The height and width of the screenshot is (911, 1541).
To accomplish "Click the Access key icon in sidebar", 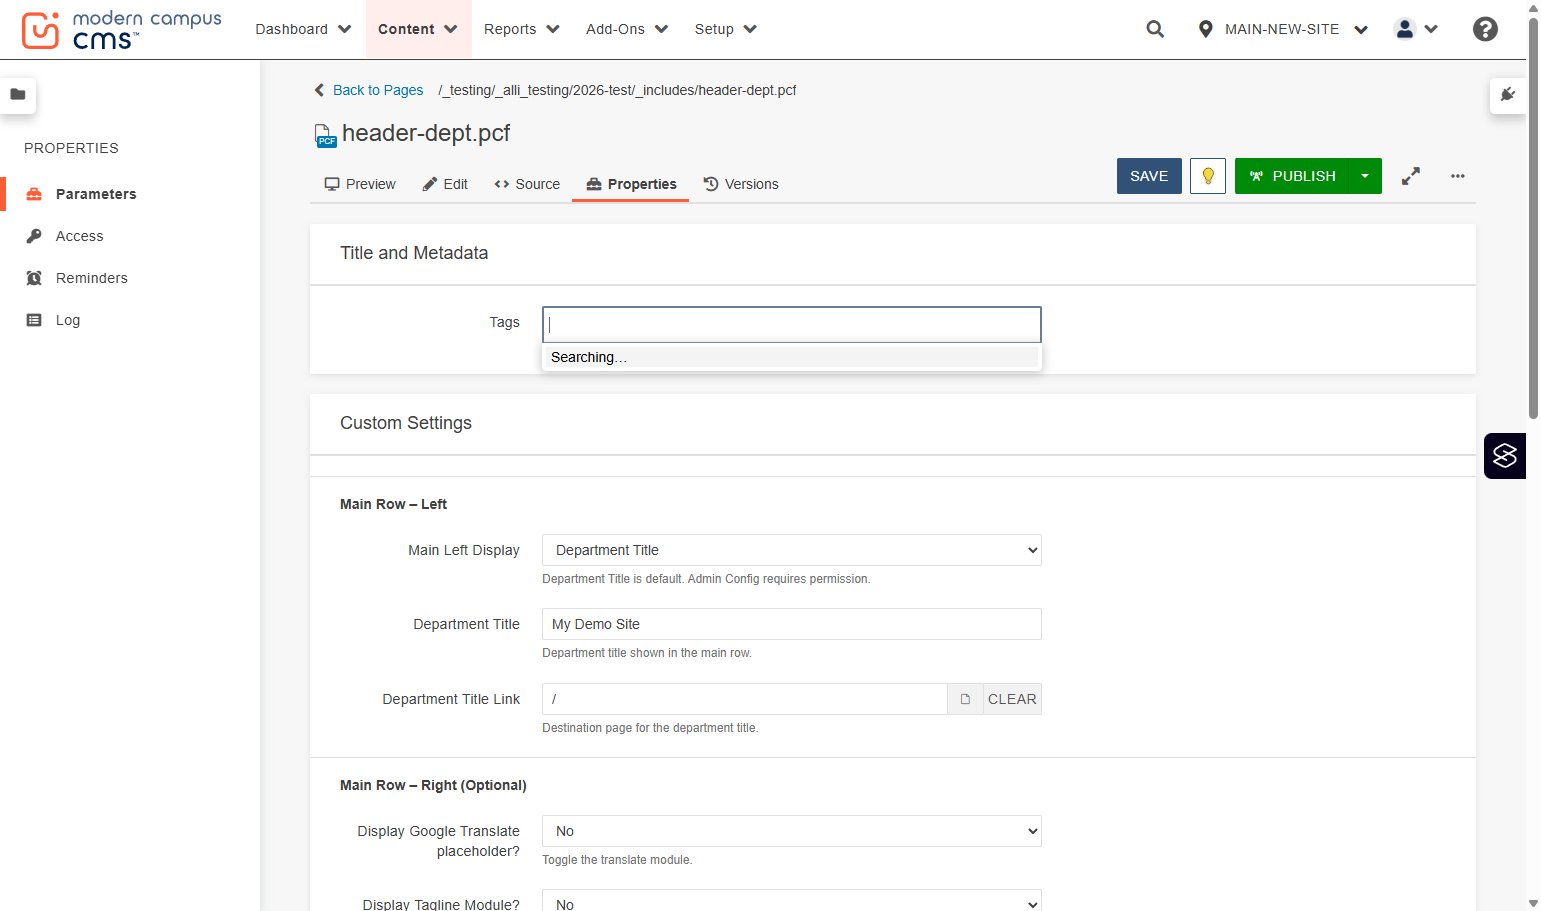I will click(34, 236).
